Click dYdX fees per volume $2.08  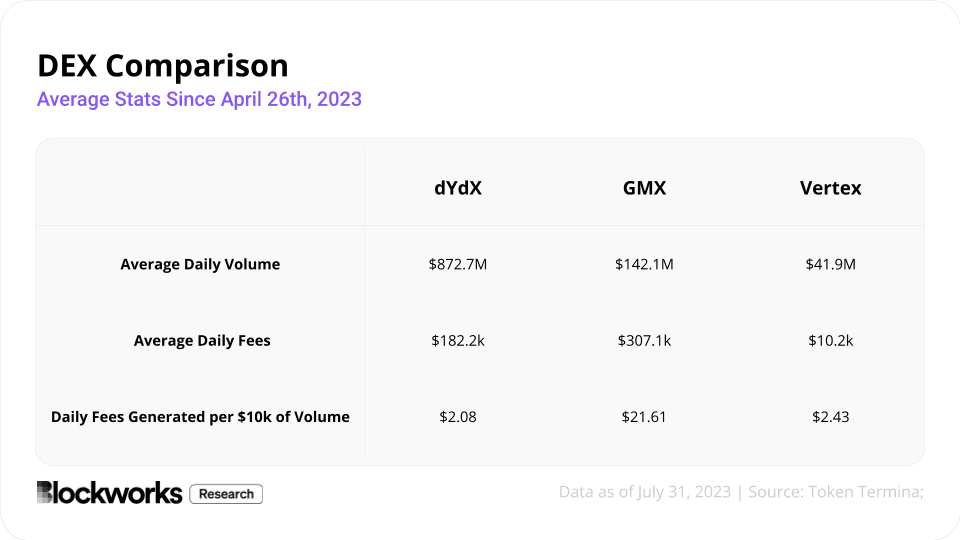458,417
